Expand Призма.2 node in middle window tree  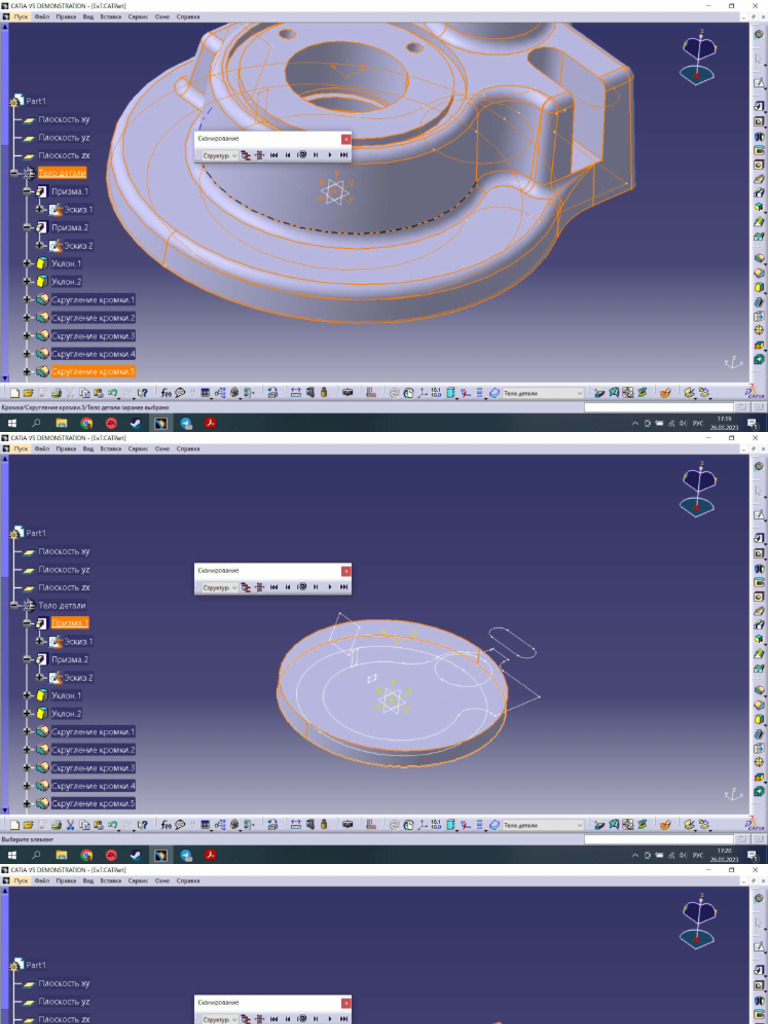pyautogui.click(x=27, y=659)
